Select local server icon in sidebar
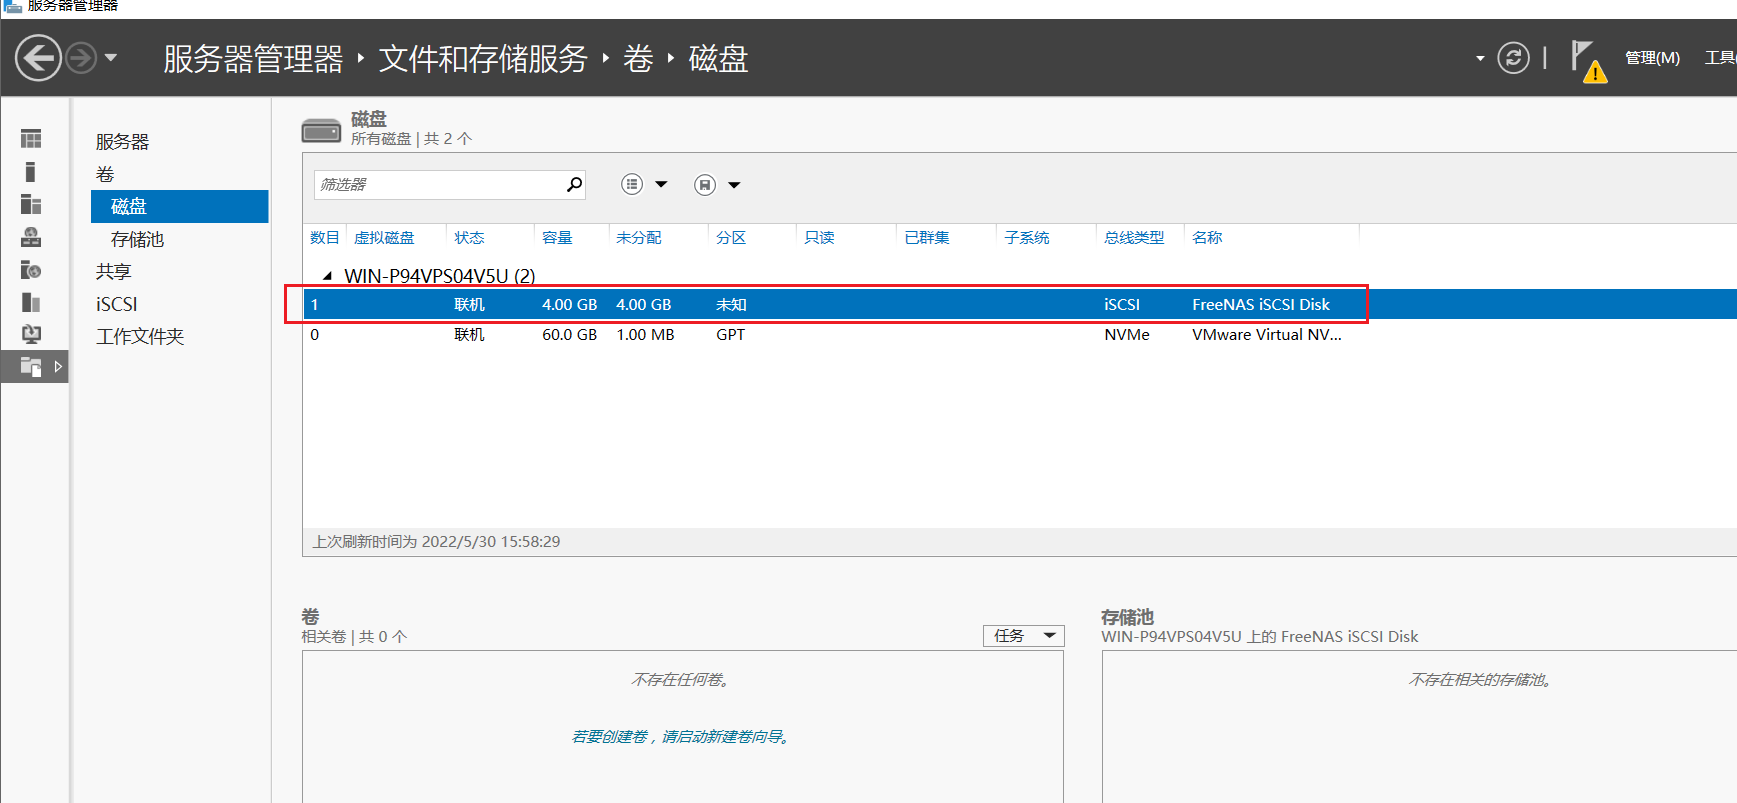This screenshot has width=1737, height=803. tap(31, 172)
